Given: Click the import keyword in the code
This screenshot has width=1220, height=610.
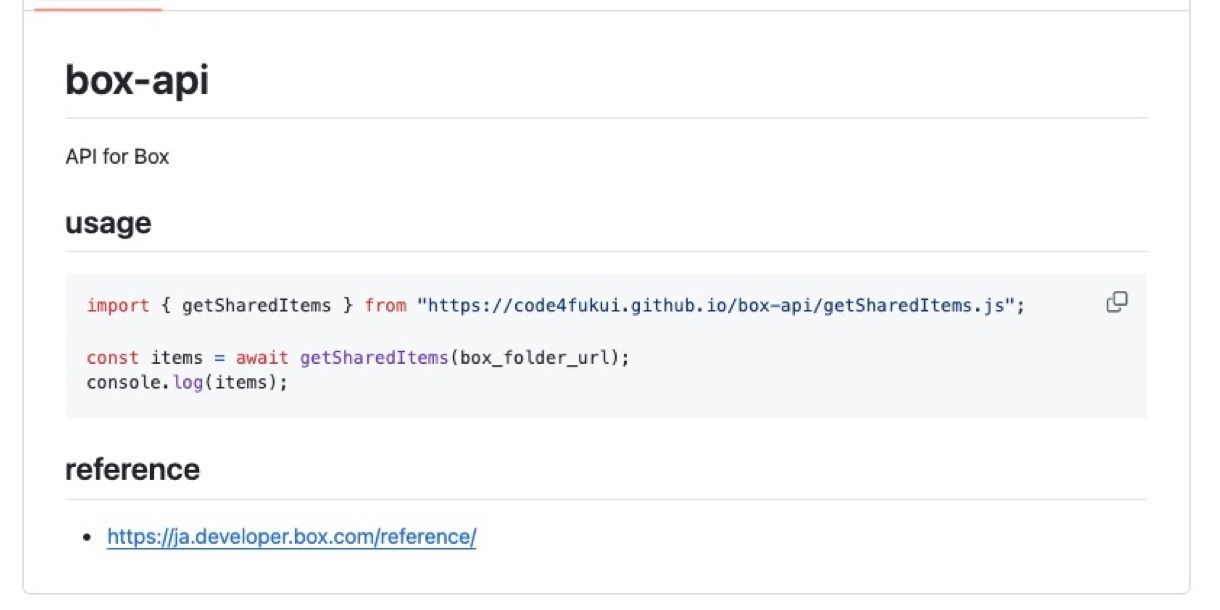Looking at the screenshot, I should pos(118,306).
